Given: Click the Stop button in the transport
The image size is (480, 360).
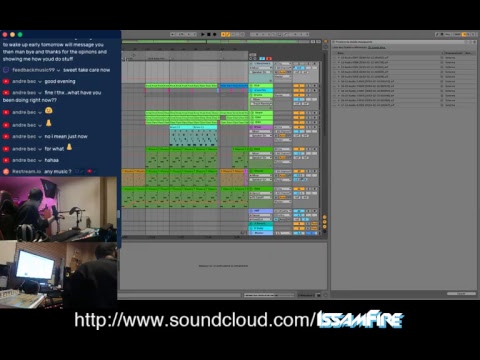Looking at the screenshot, I should click(209, 34).
